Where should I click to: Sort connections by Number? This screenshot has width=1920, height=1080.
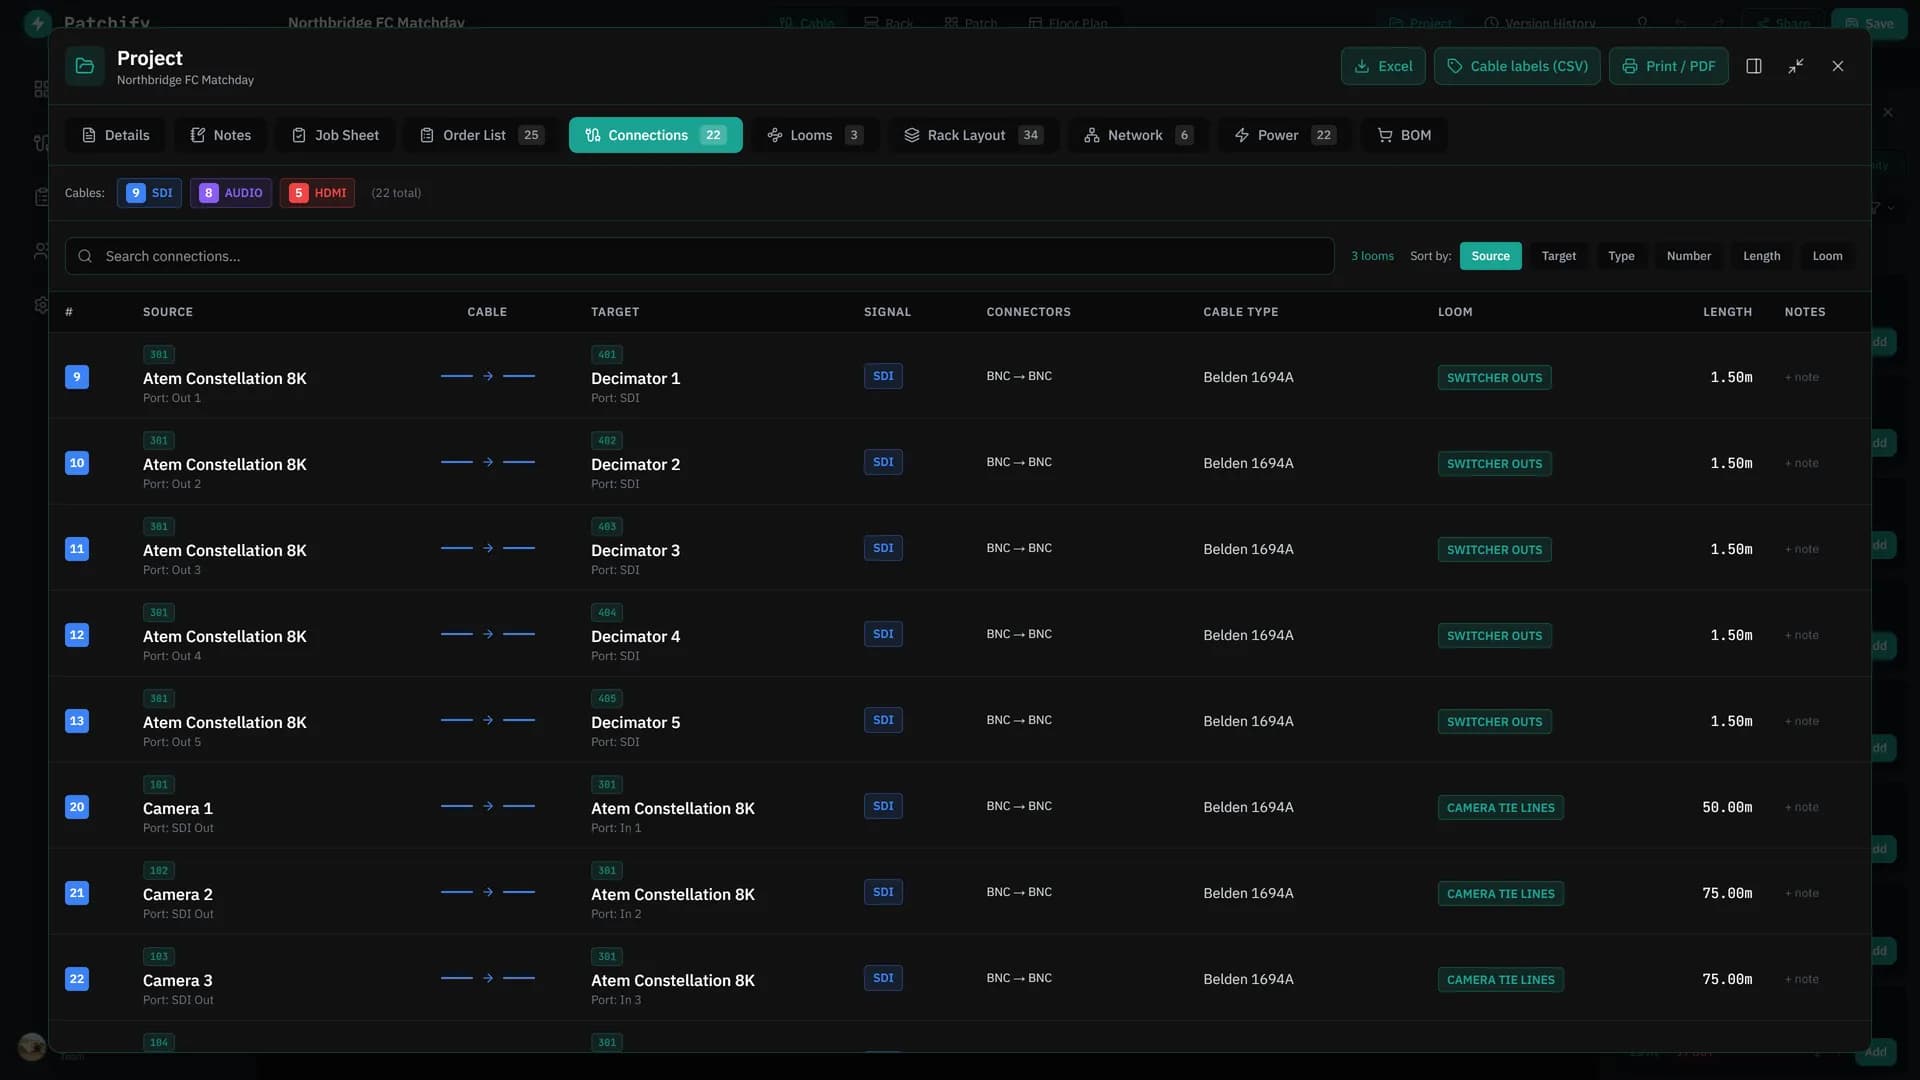tap(1688, 256)
